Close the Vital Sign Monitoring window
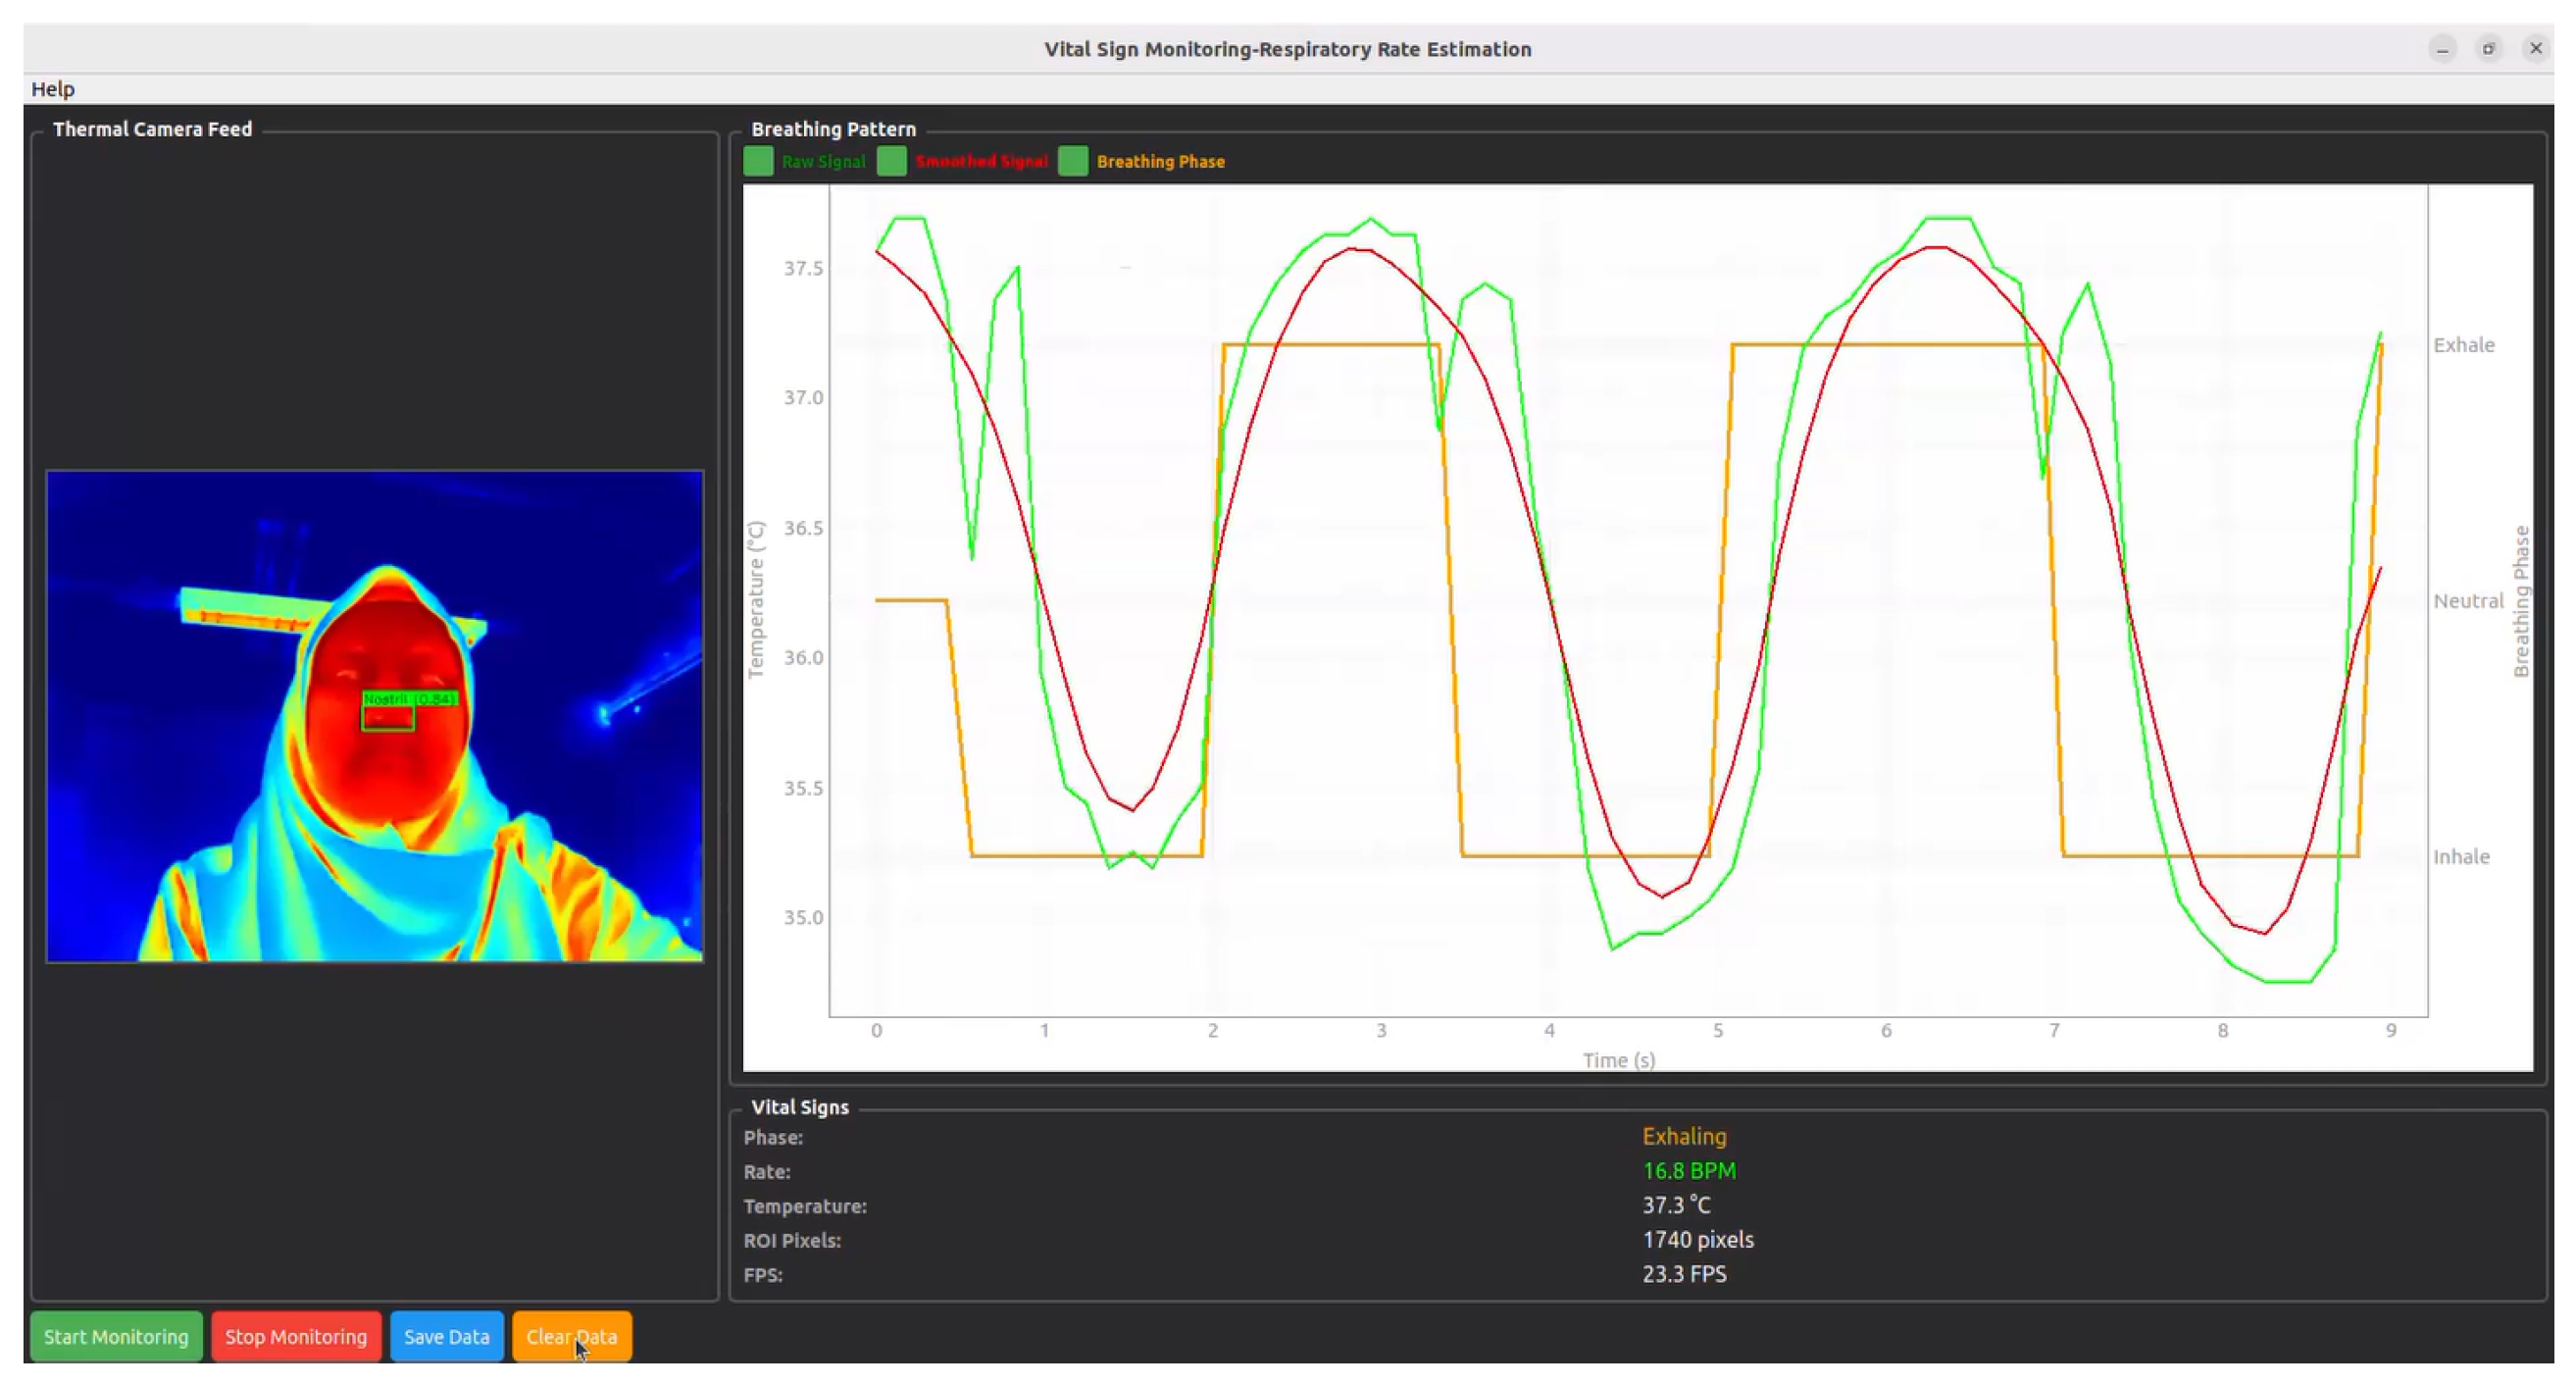The height and width of the screenshot is (1385, 2576). point(2535,49)
